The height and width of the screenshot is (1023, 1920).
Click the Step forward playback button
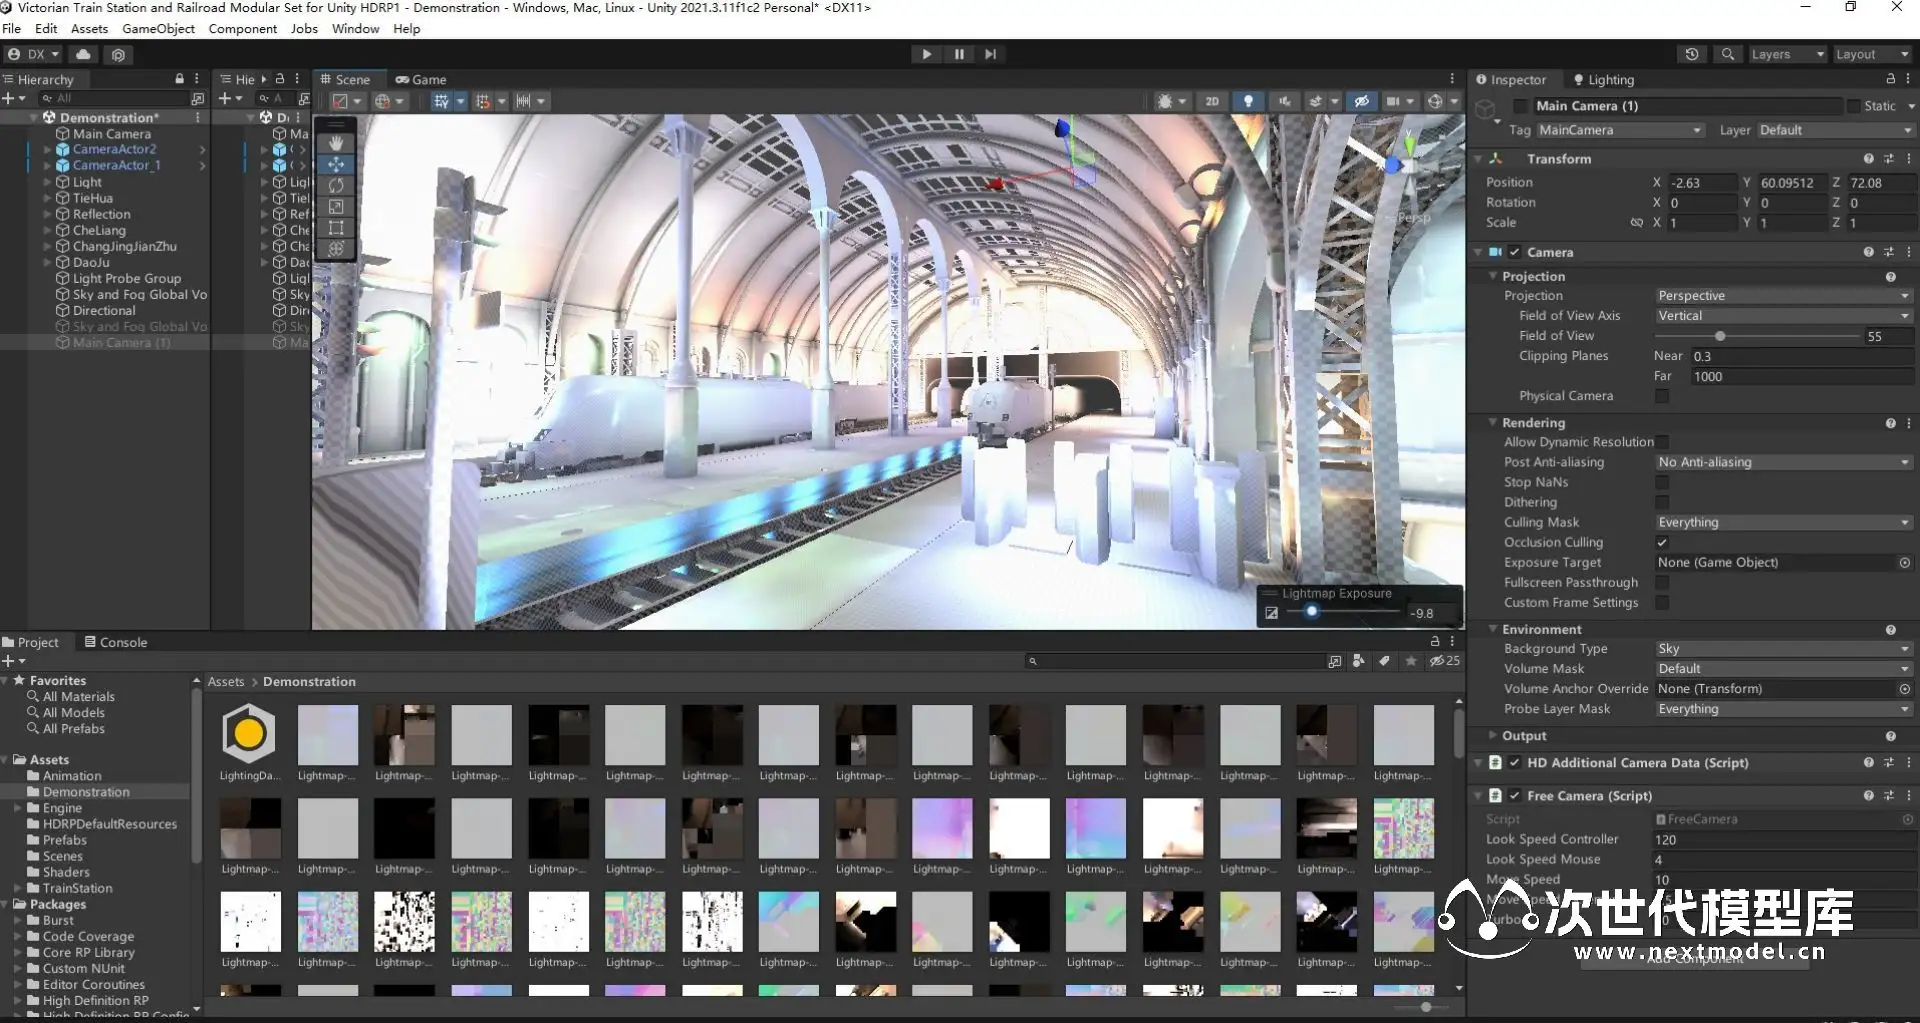point(990,54)
